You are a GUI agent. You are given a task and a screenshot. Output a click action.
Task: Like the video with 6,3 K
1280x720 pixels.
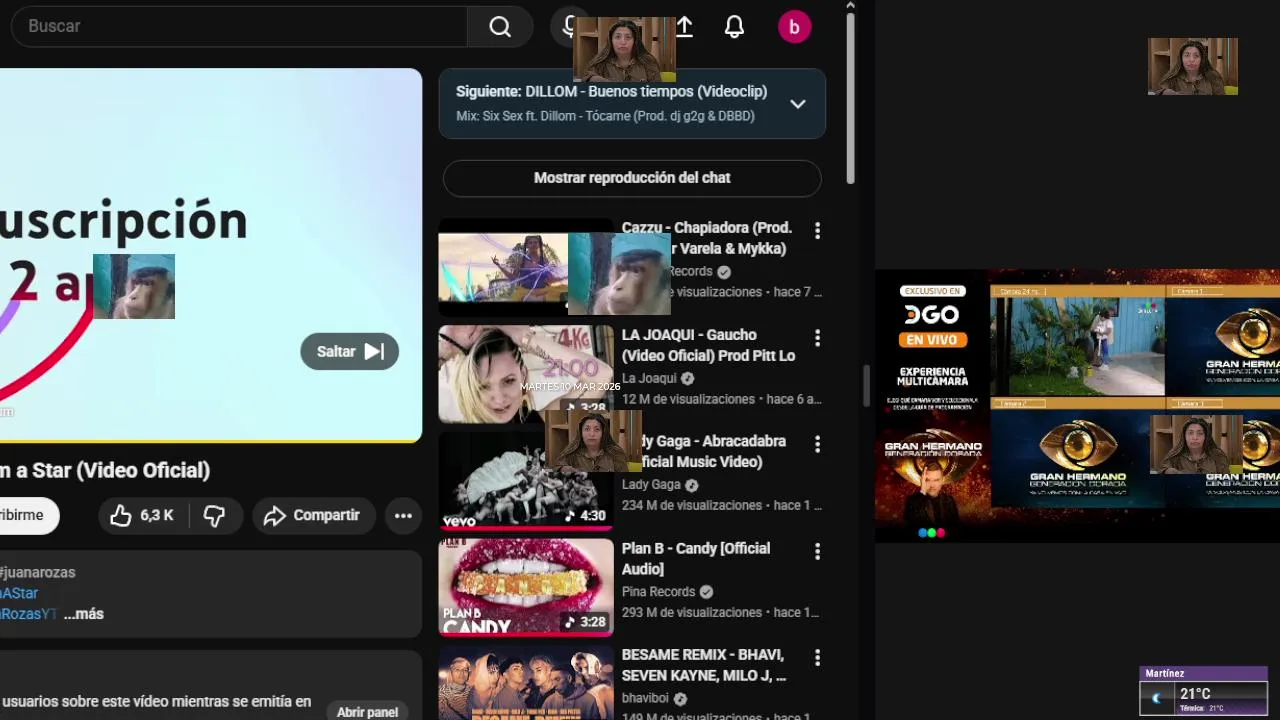142,516
